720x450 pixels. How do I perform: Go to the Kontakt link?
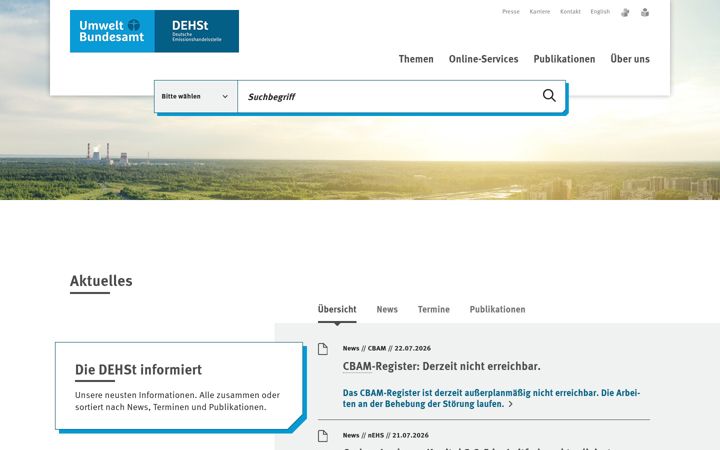tap(570, 12)
